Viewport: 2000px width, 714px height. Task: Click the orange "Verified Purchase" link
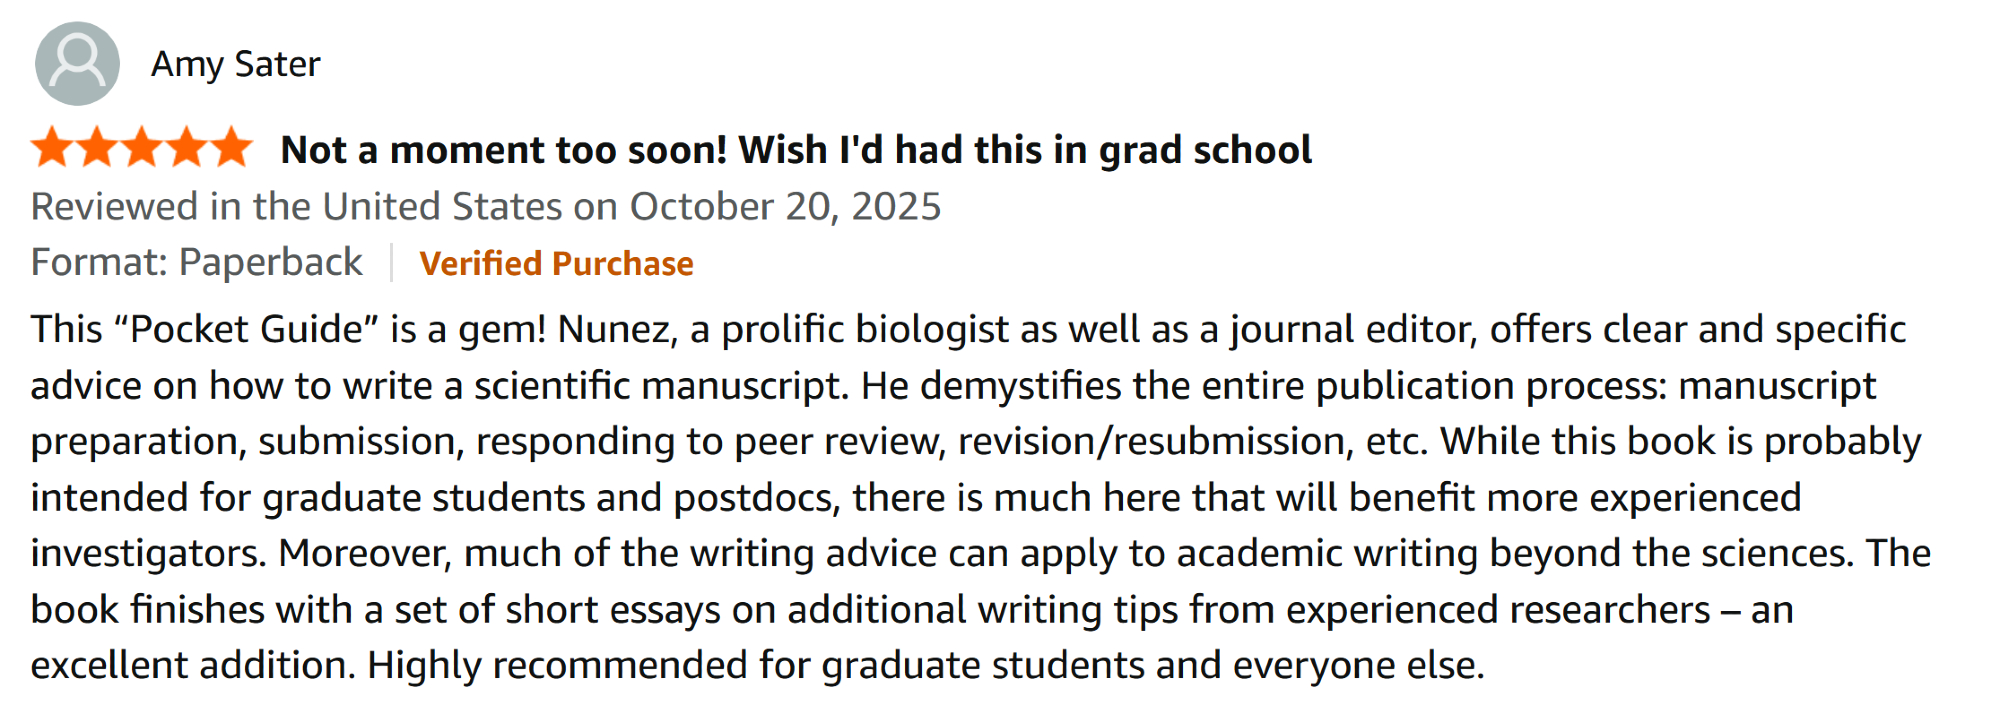(x=556, y=263)
